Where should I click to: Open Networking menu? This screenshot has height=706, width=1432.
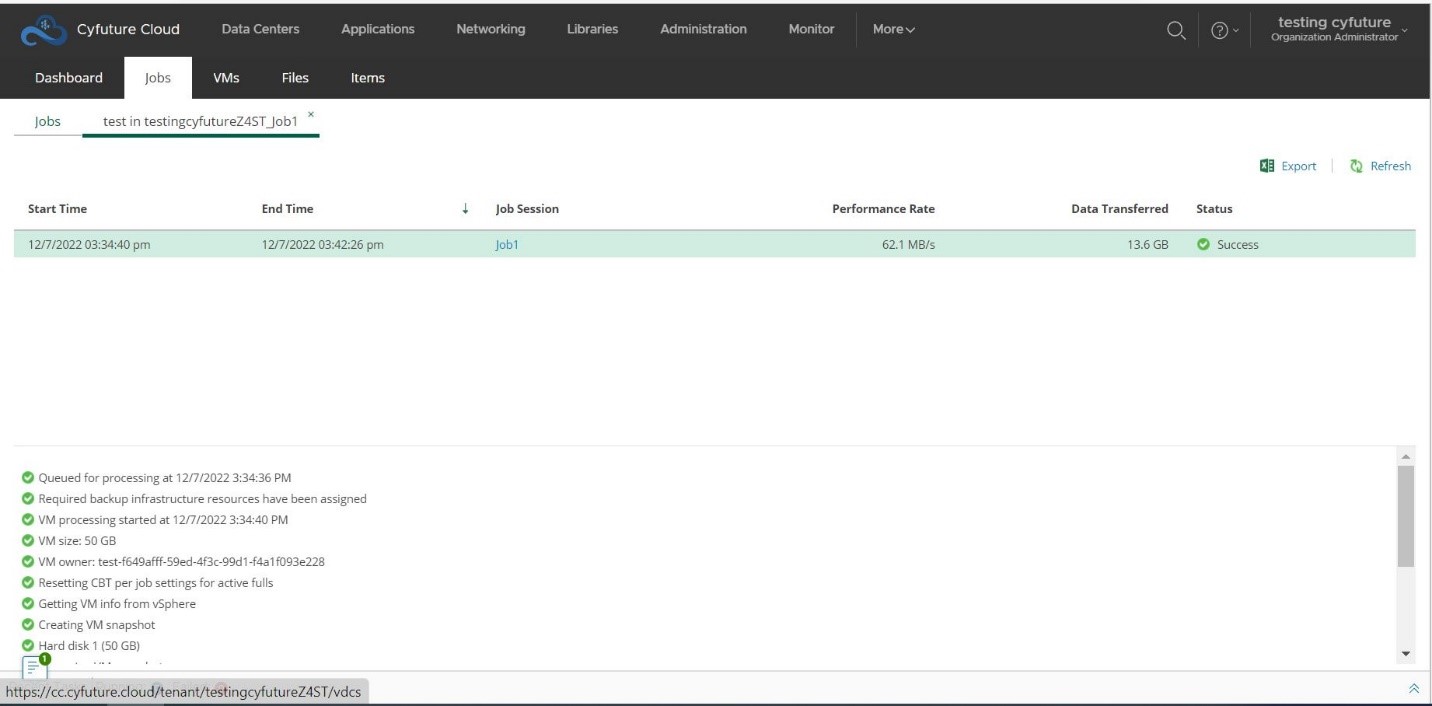(x=491, y=29)
